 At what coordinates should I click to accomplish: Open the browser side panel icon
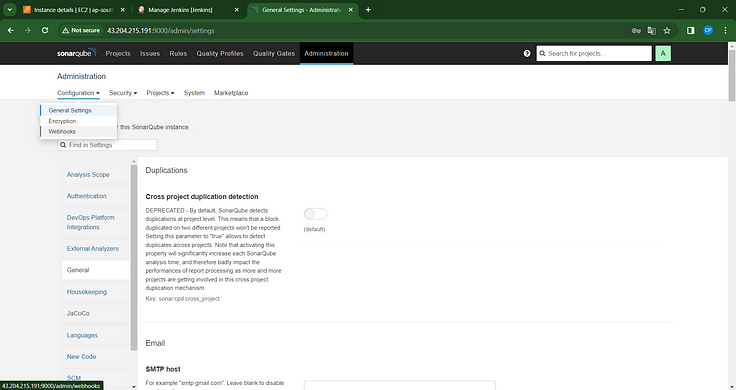pyautogui.click(x=690, y=31)
